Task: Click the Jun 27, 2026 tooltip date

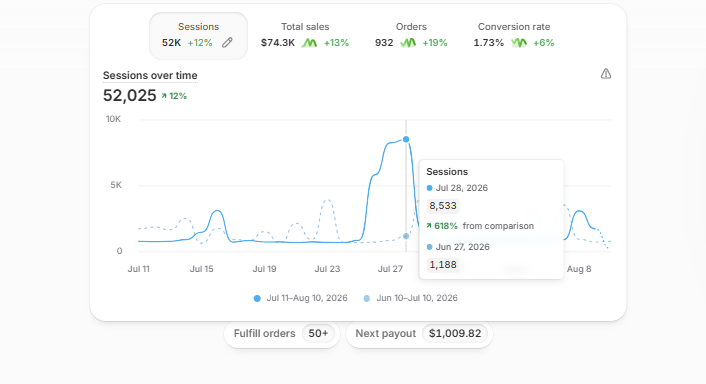Action: [x=462, y=247]
